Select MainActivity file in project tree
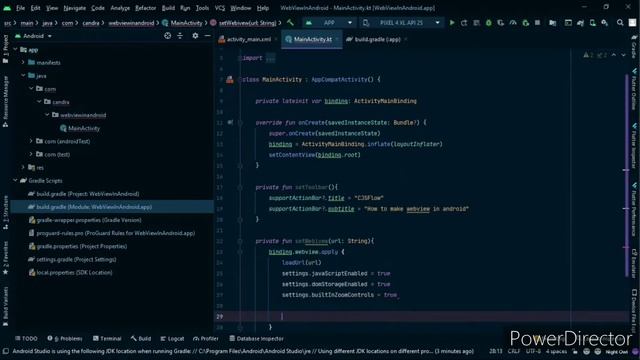Viewport: 640px width, 360px height. click(x=80, y=128)
